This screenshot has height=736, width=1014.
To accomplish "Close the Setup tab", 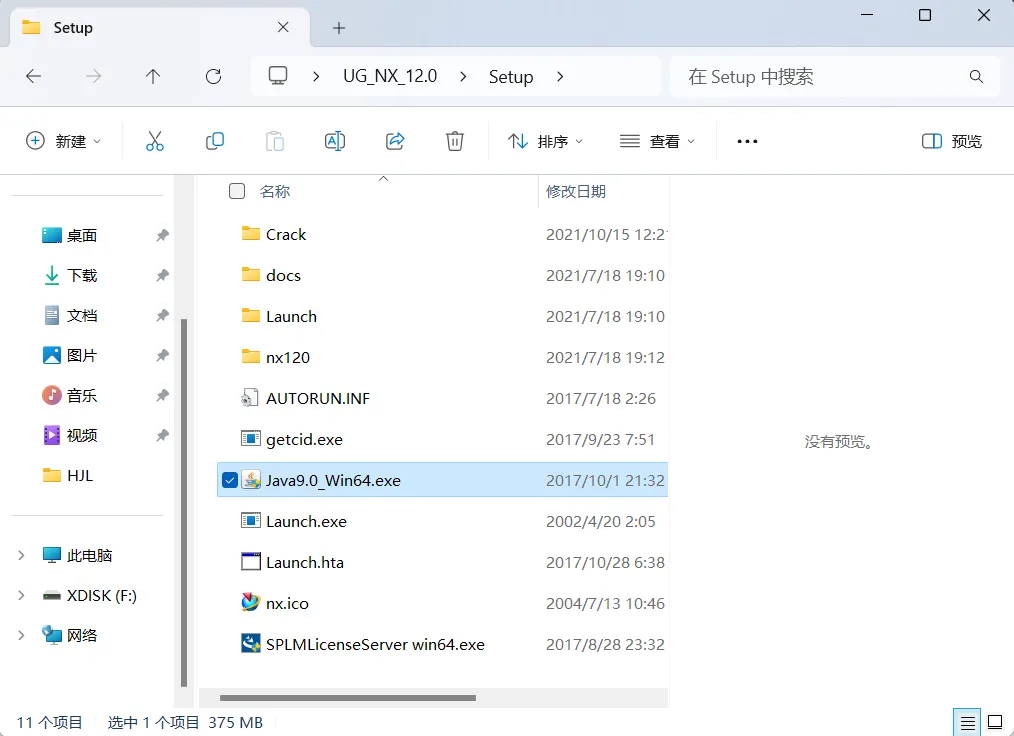I will pos(283,27).
